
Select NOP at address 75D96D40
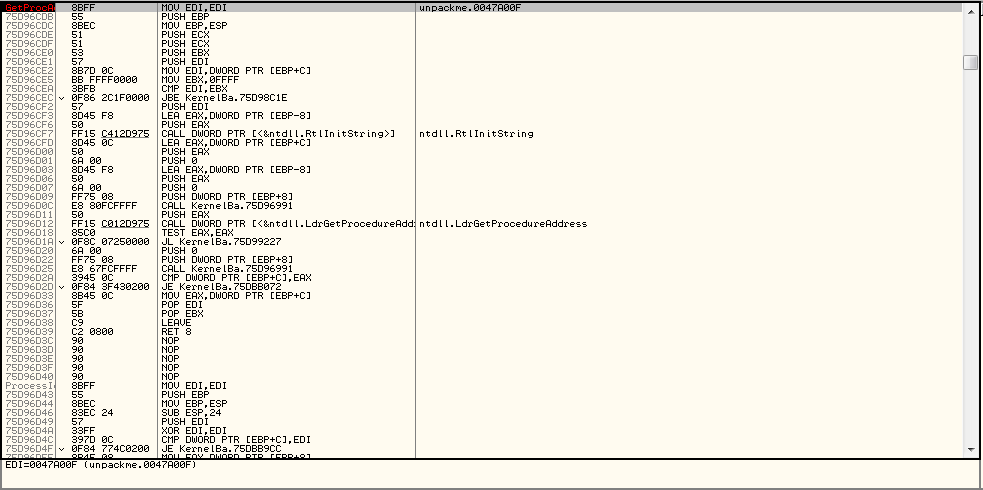coord(170,376)
